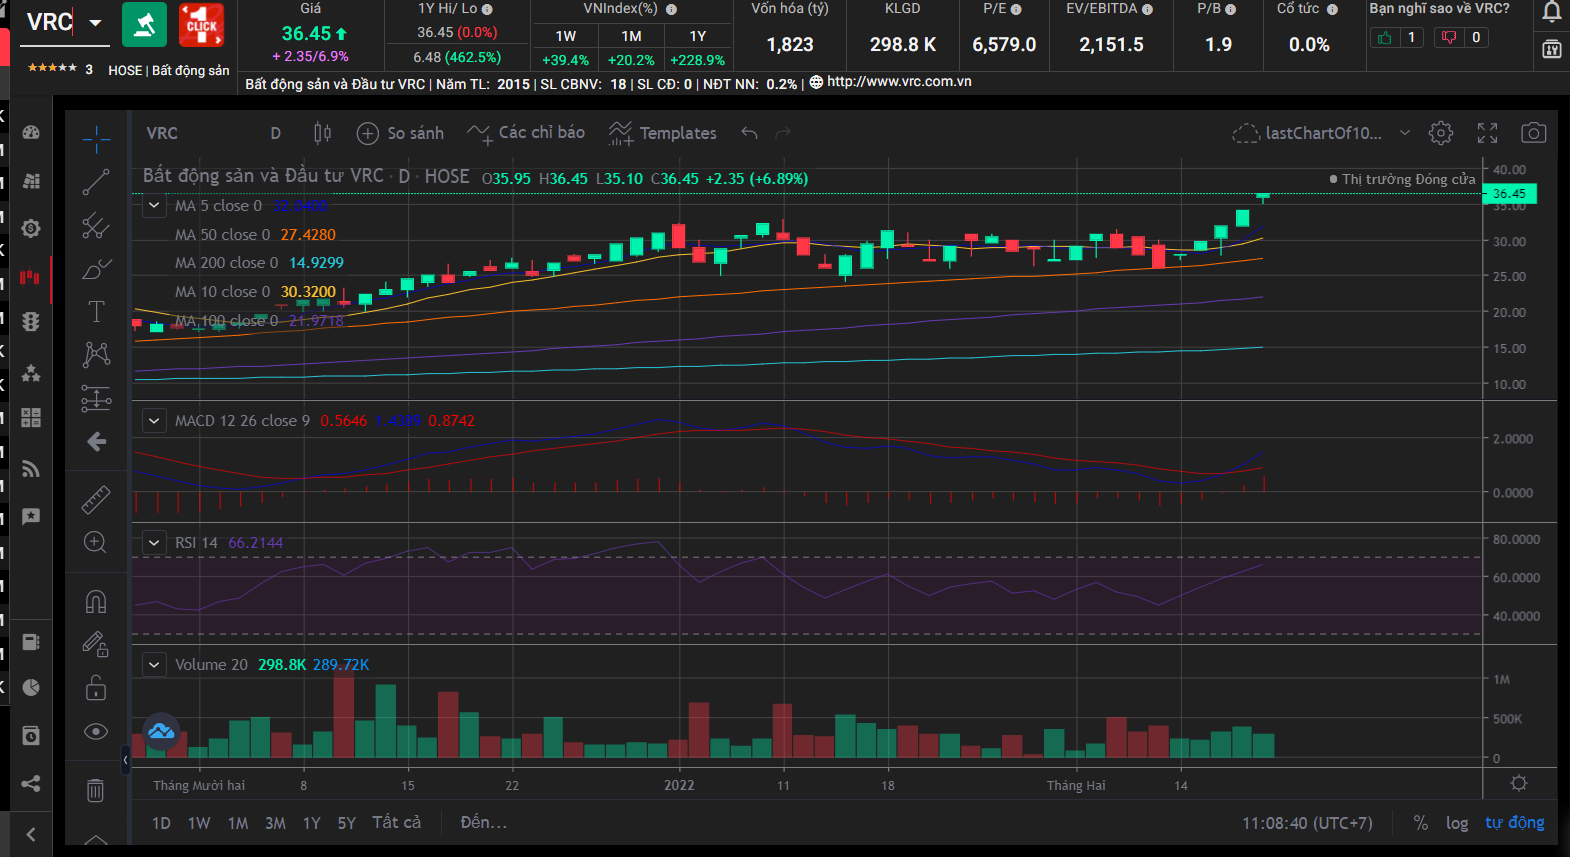Viewport: 1570px width, 857px height.
Task: Open the calculator sidebar icon
Action: point(31,418)
